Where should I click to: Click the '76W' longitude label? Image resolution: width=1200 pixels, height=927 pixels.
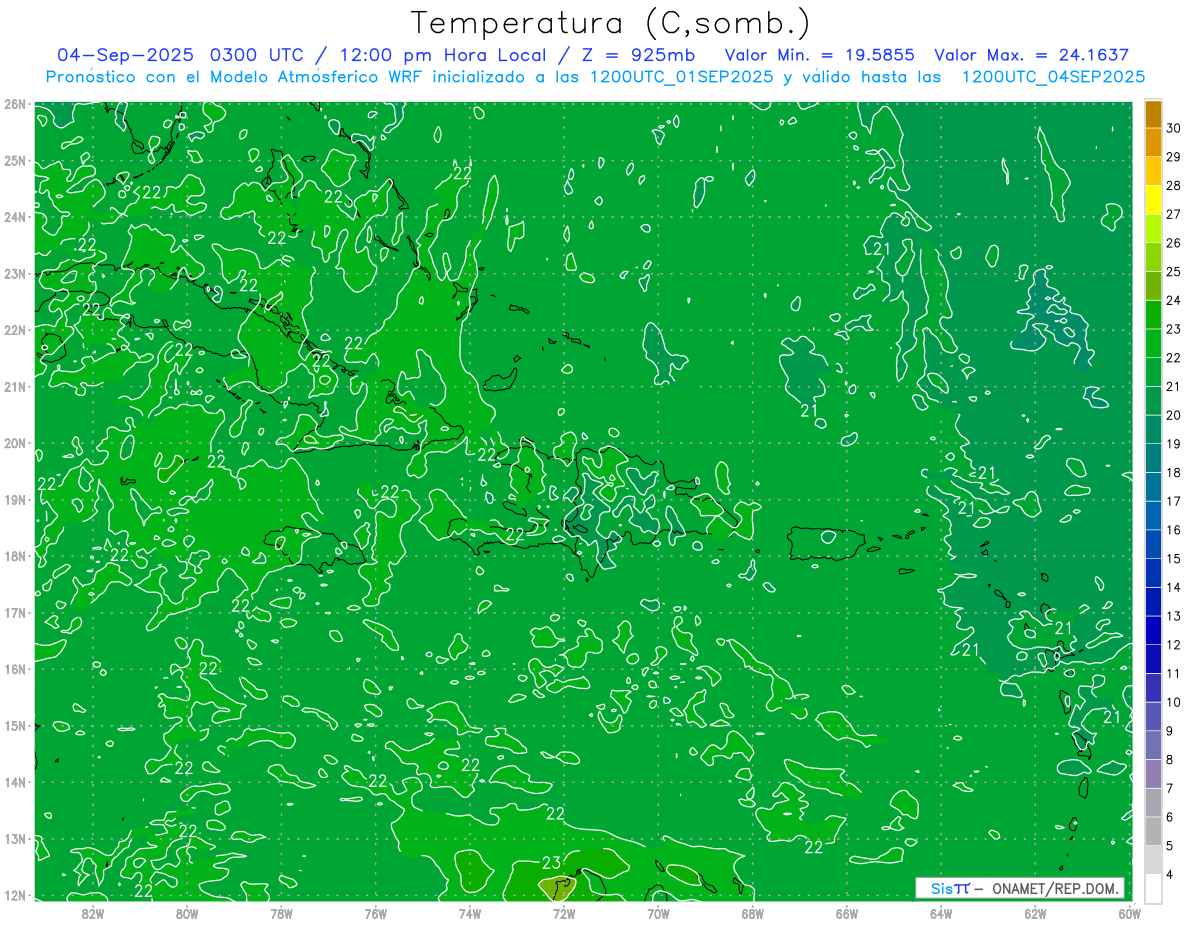point(375,913)
